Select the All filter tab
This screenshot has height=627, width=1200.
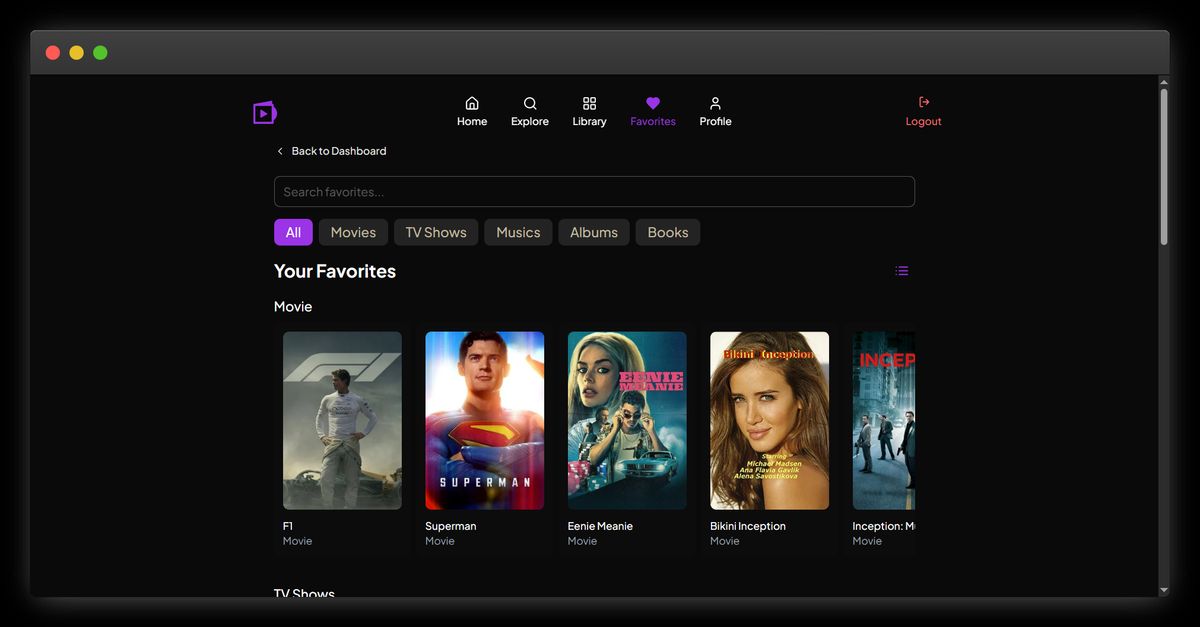coord(293,232)
